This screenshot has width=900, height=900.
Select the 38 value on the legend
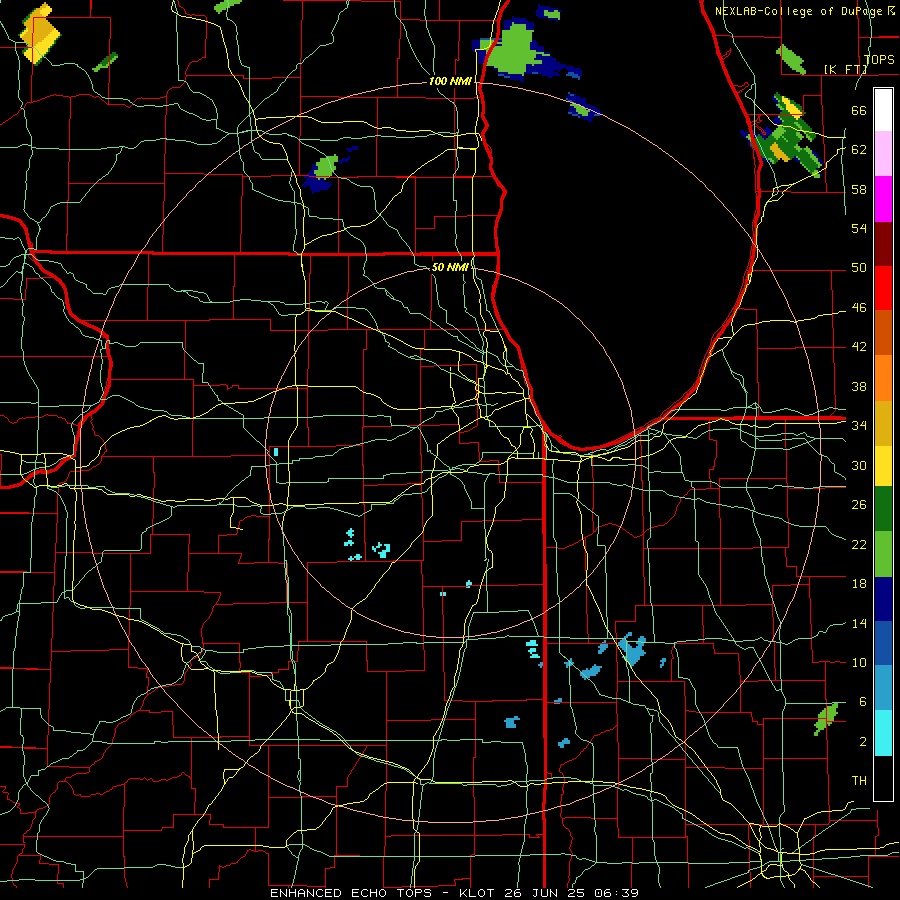tap(859, 386)
